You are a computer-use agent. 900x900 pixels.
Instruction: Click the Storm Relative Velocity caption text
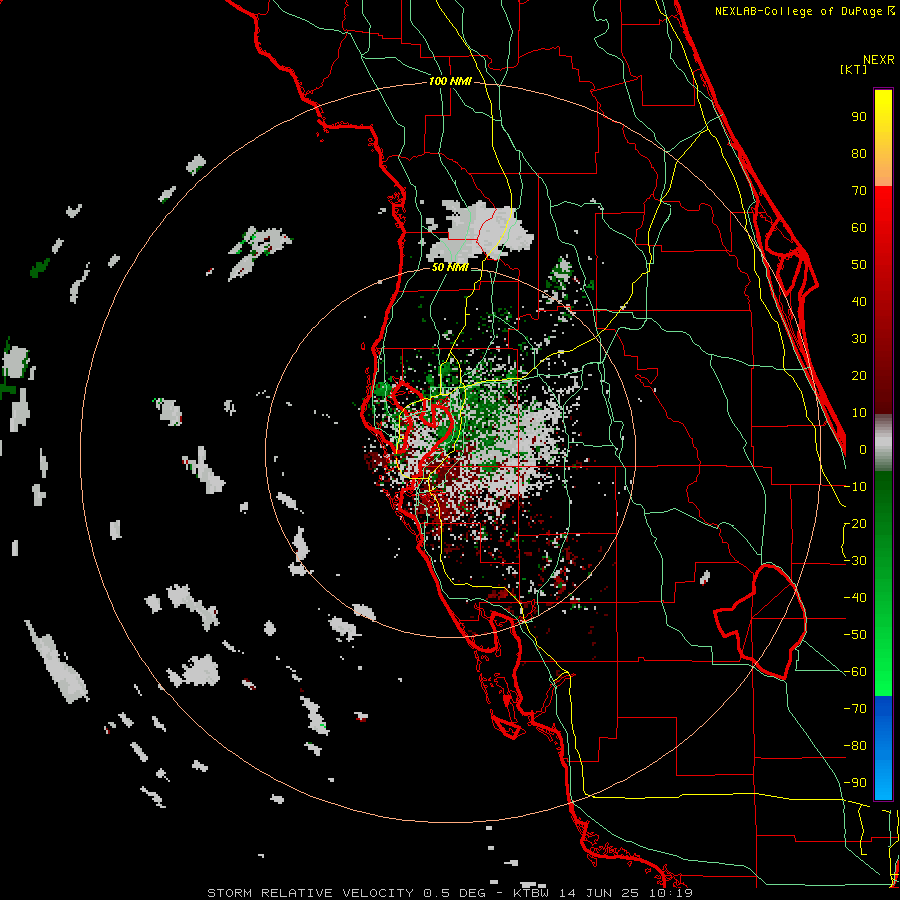click(x=449, y=893)
